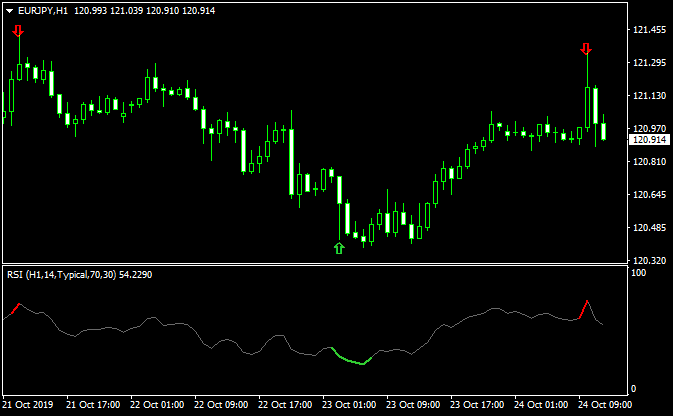
Task: Click the price scale value 121.295
Action: (650, 63)
